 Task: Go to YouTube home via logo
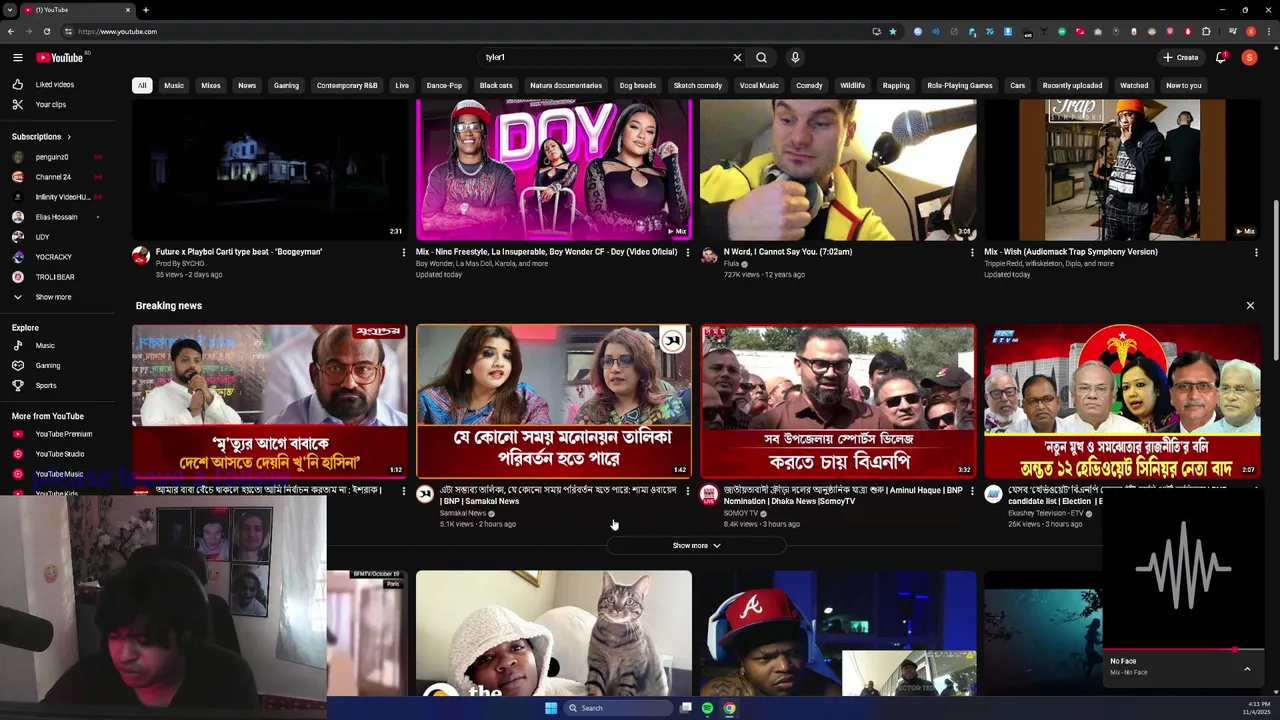(x=61, y=58)
